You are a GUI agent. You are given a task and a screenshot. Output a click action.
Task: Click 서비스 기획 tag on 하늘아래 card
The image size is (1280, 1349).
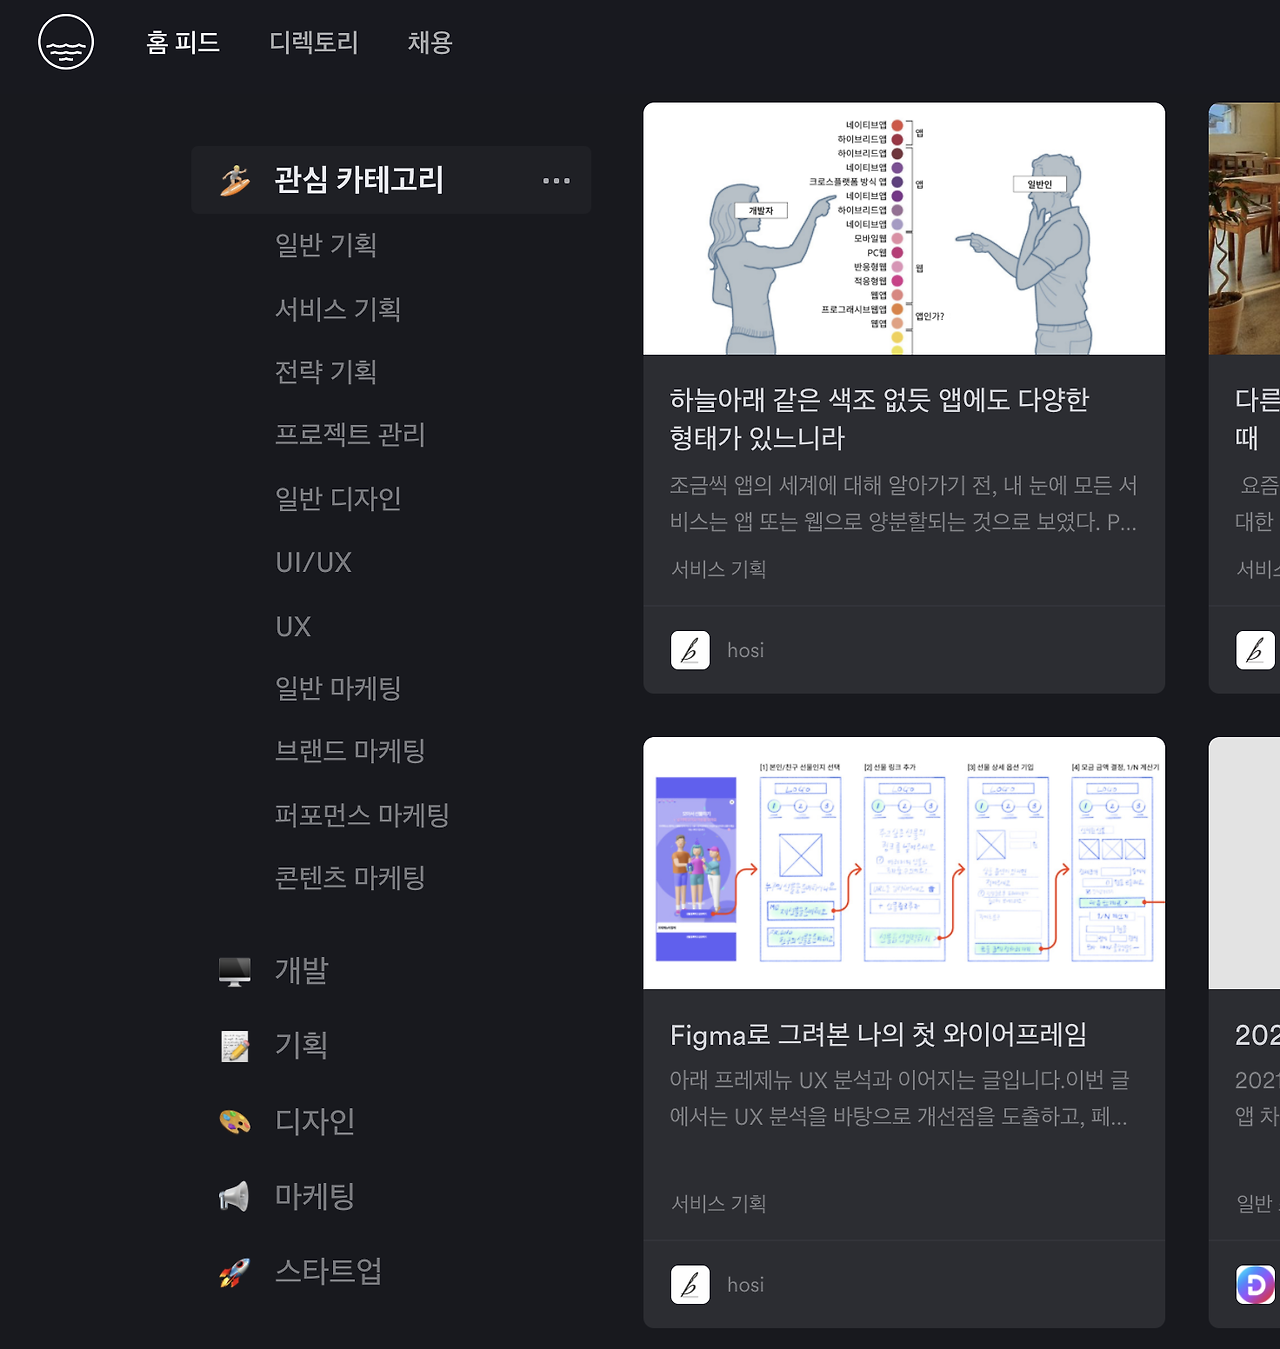point(718,569)
